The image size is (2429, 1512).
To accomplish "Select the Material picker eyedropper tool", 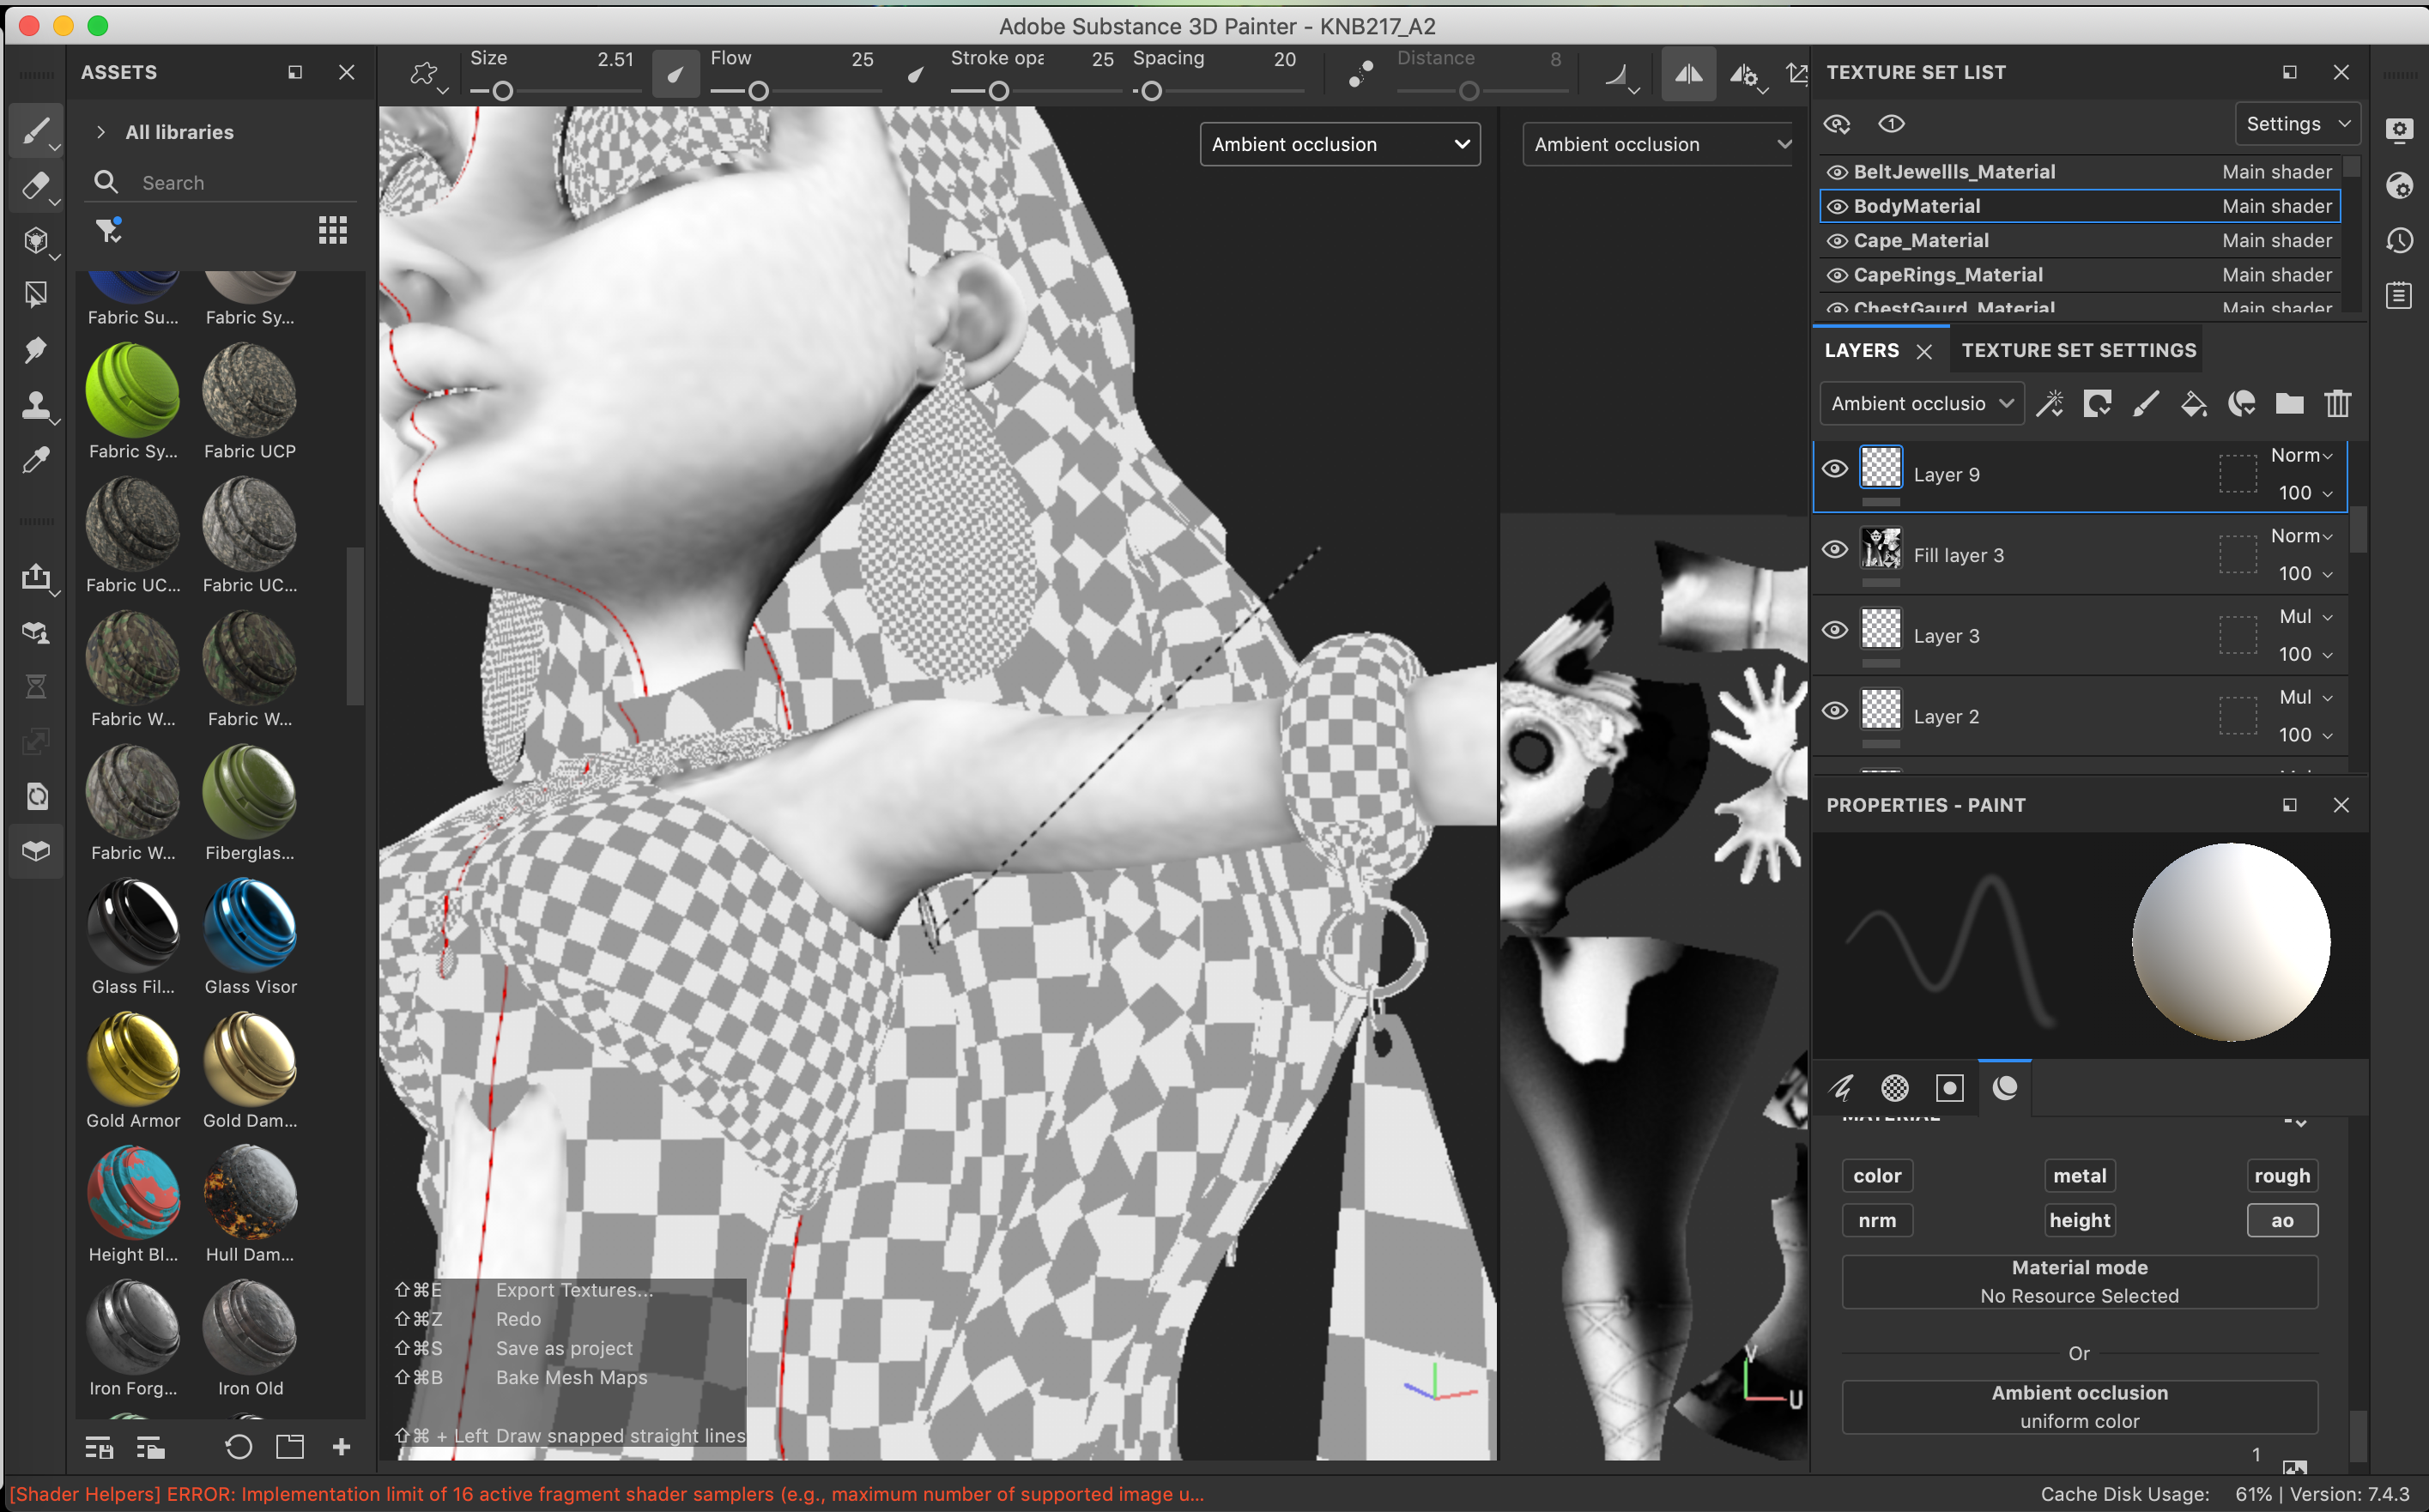I will (35, 460).
